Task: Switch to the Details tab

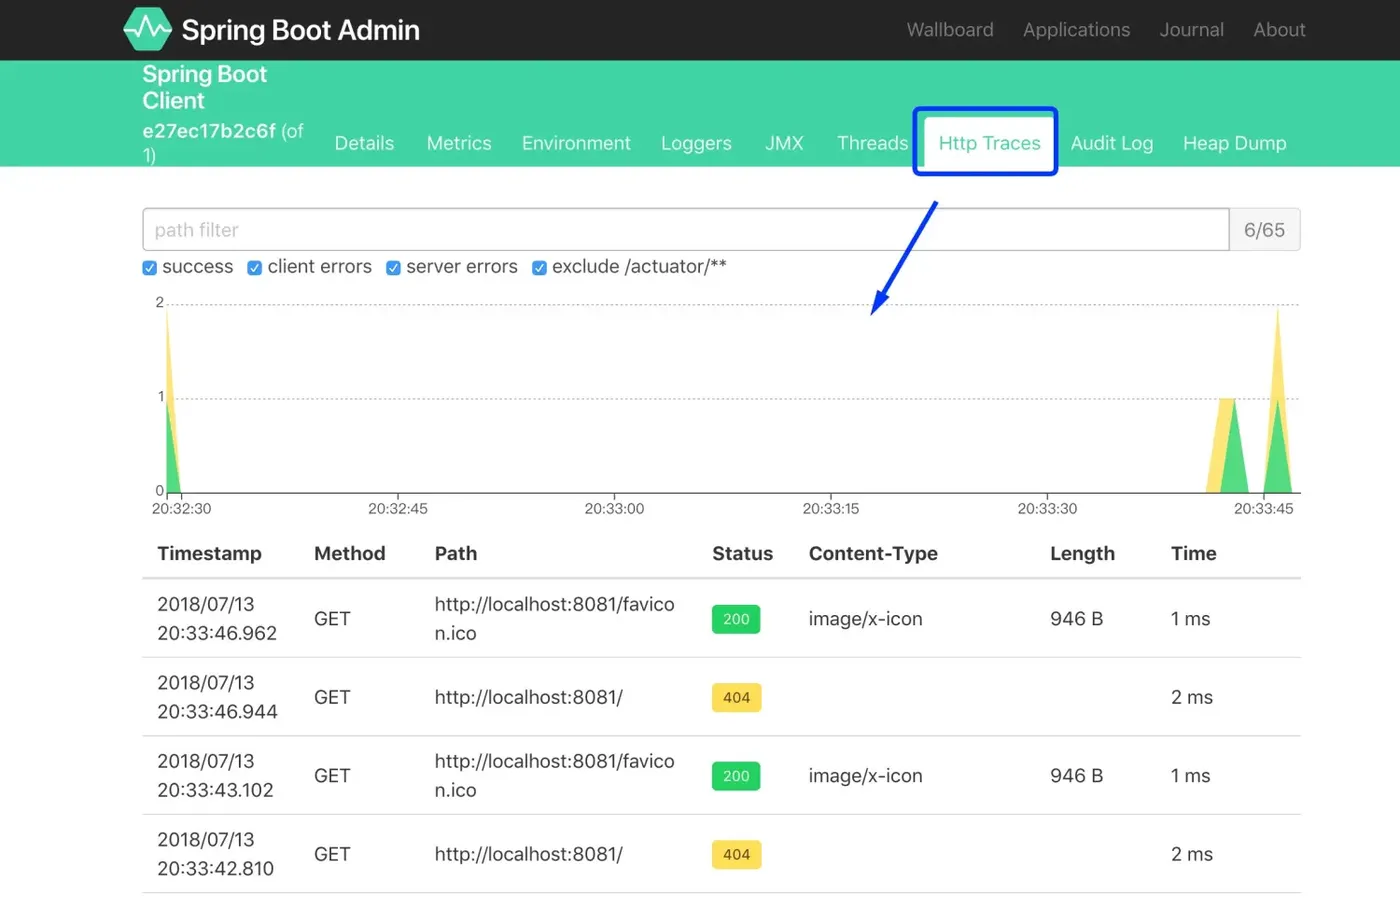Action: [364, 143]
